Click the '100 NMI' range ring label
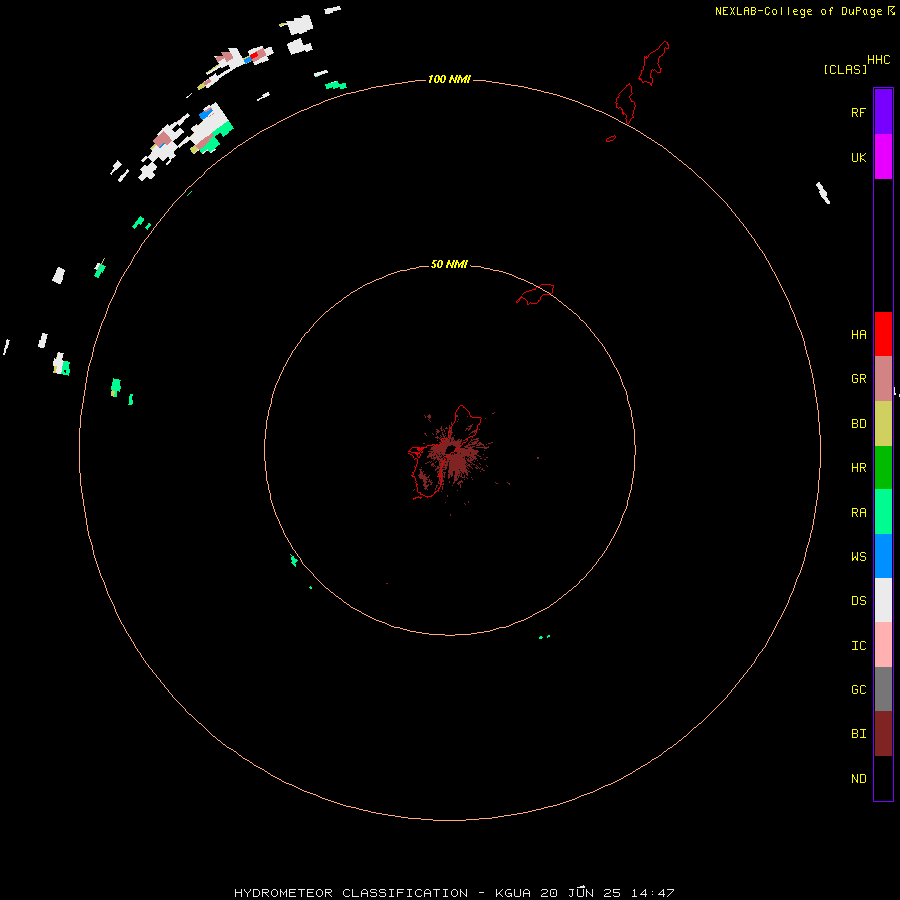The width and height of the screenshot is (900, 900). pyautogui.click(x=449, y=79)
